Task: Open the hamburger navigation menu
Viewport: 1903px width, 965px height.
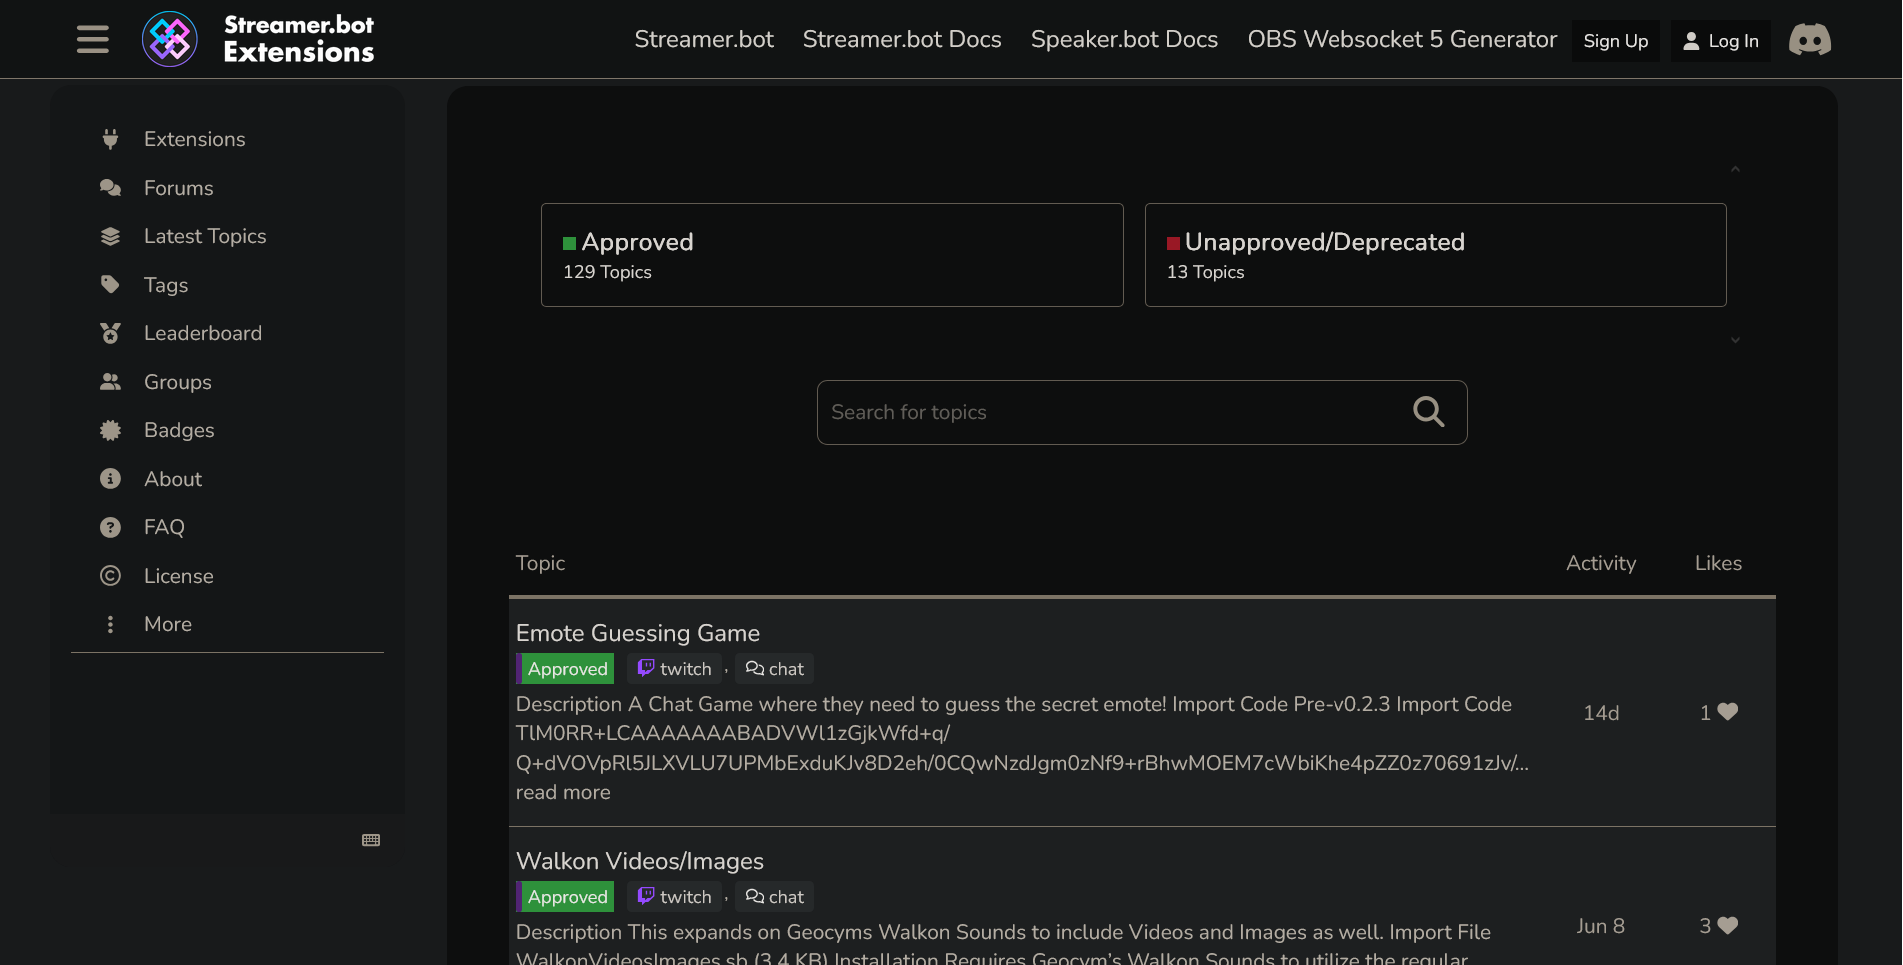Action: (x=92, y=39)
